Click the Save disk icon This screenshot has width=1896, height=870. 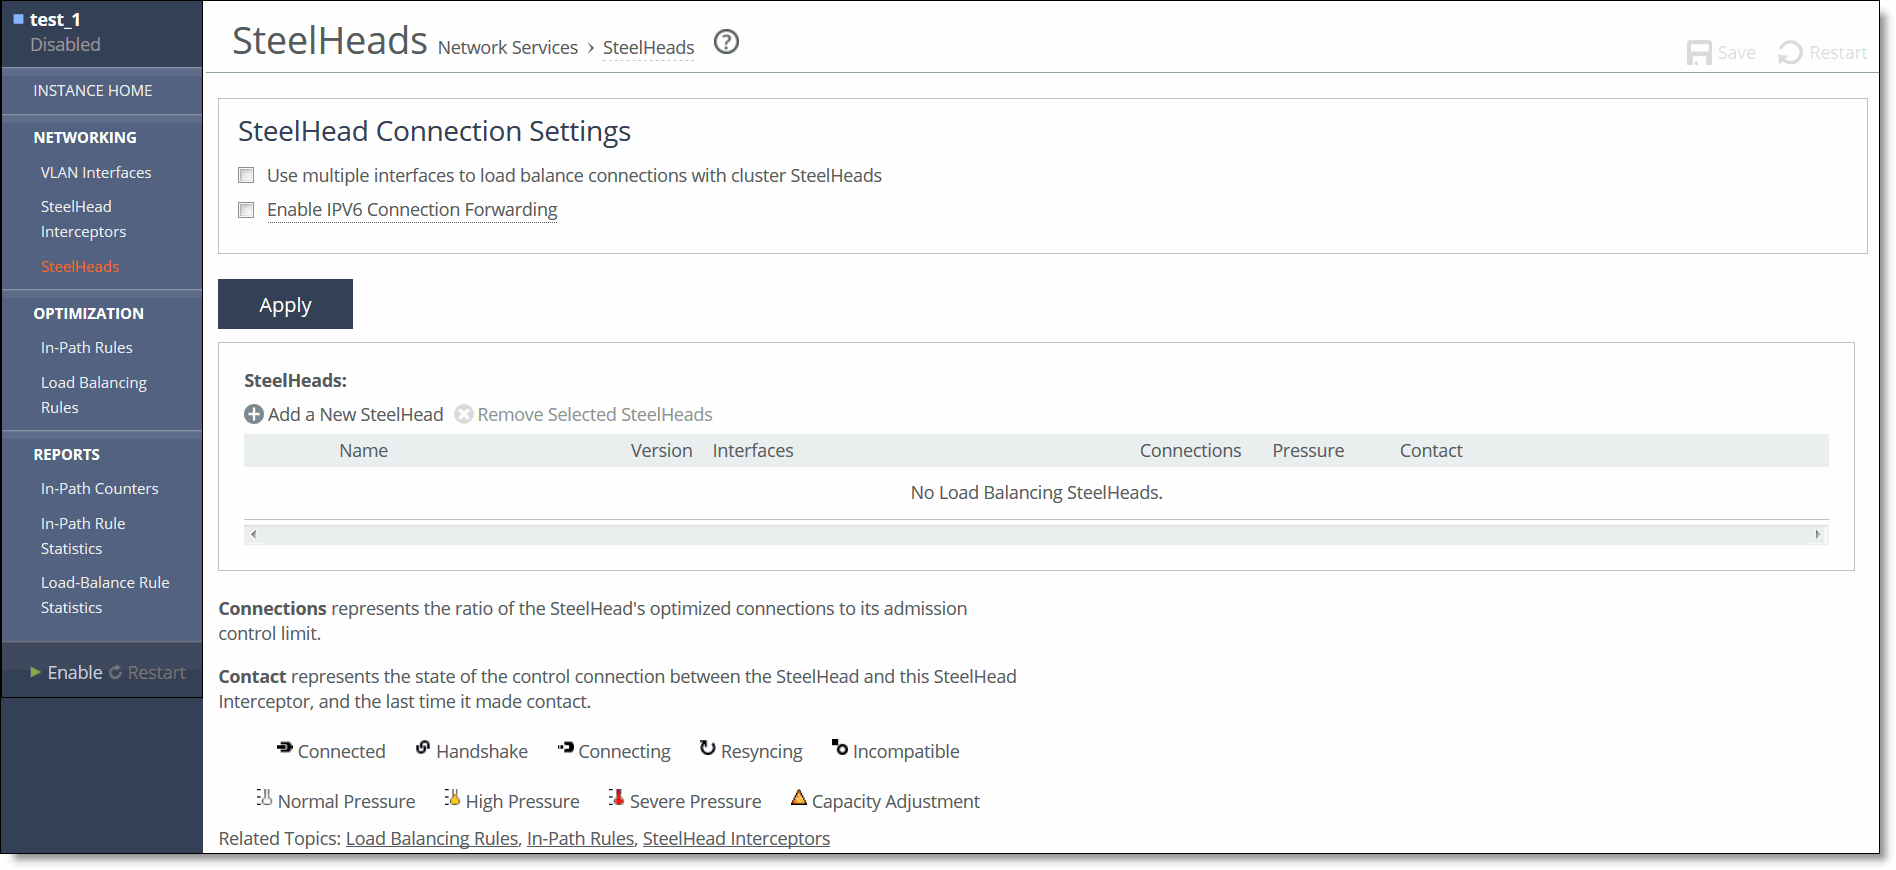[1698, 53]
